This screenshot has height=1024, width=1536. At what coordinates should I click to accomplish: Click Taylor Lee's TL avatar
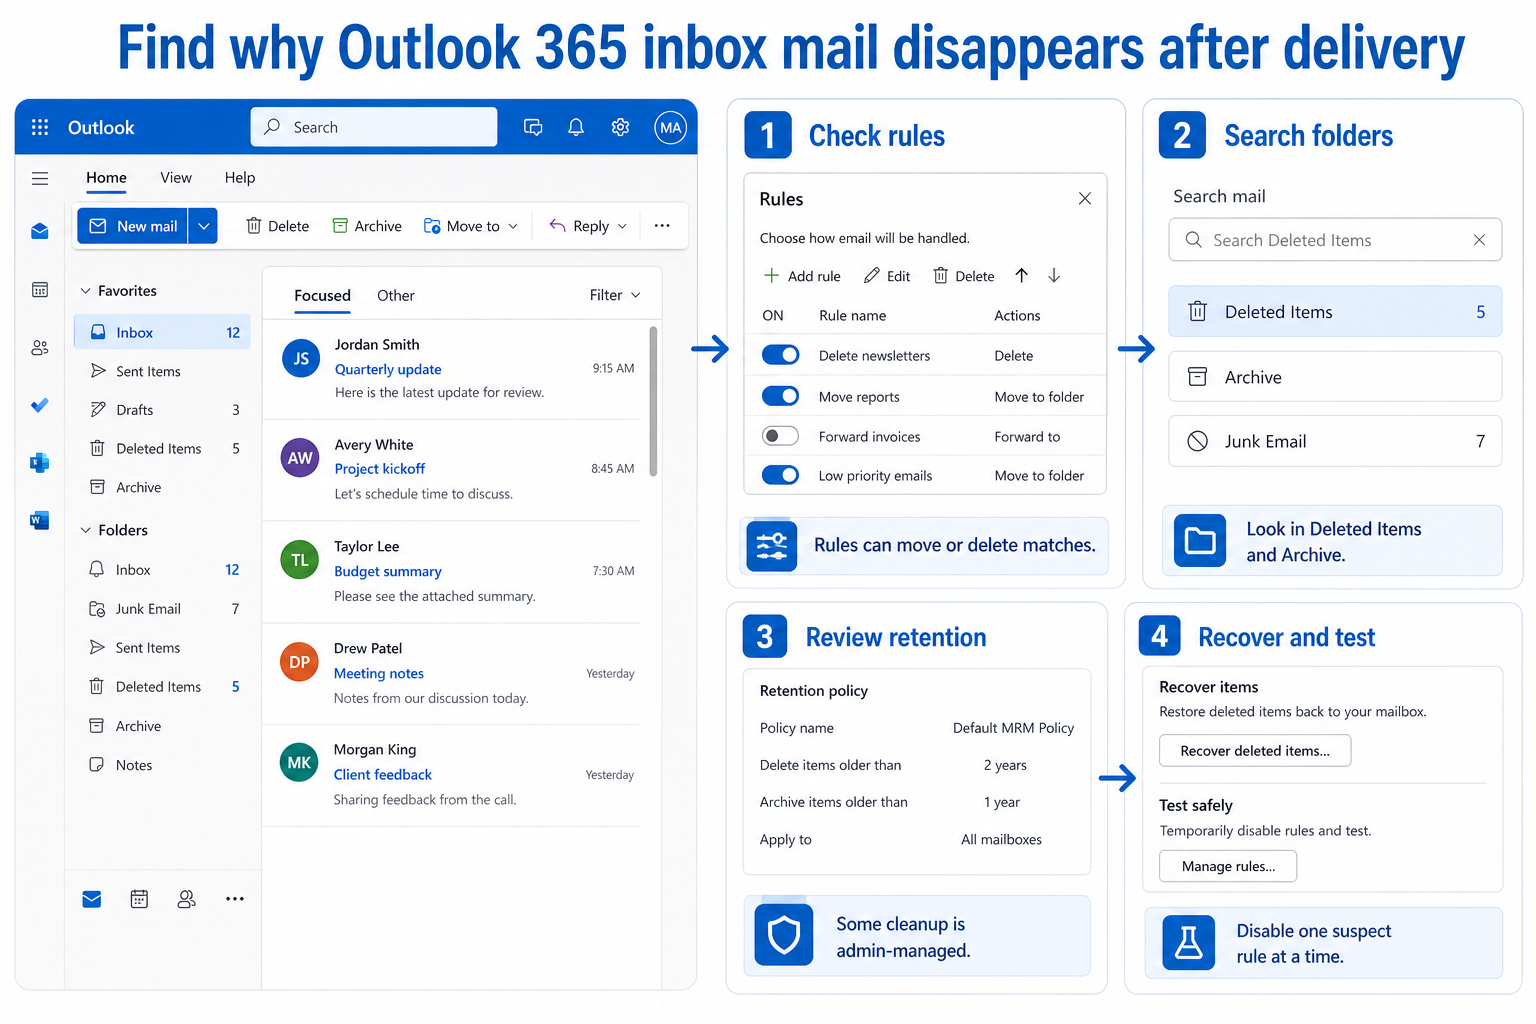[x=300, y=560]
